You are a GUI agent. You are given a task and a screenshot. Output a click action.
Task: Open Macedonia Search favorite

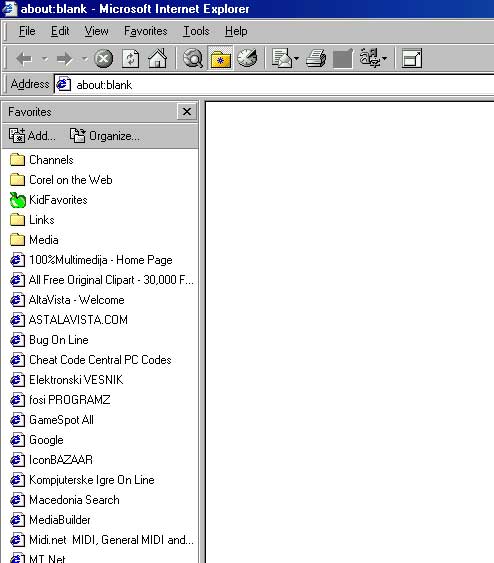[x=65, y=499]
